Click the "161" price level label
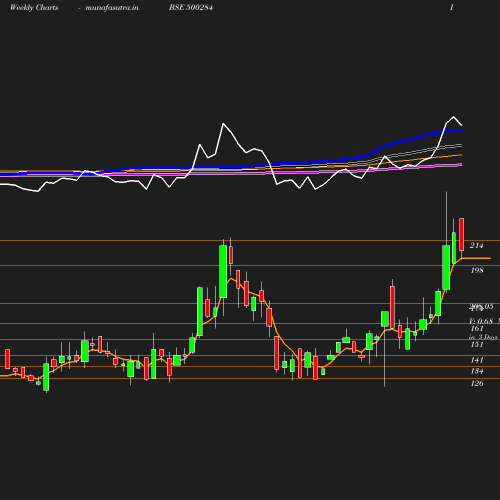Screen dimensions: 500x500 pyautogui.click(x=477, y=329)
